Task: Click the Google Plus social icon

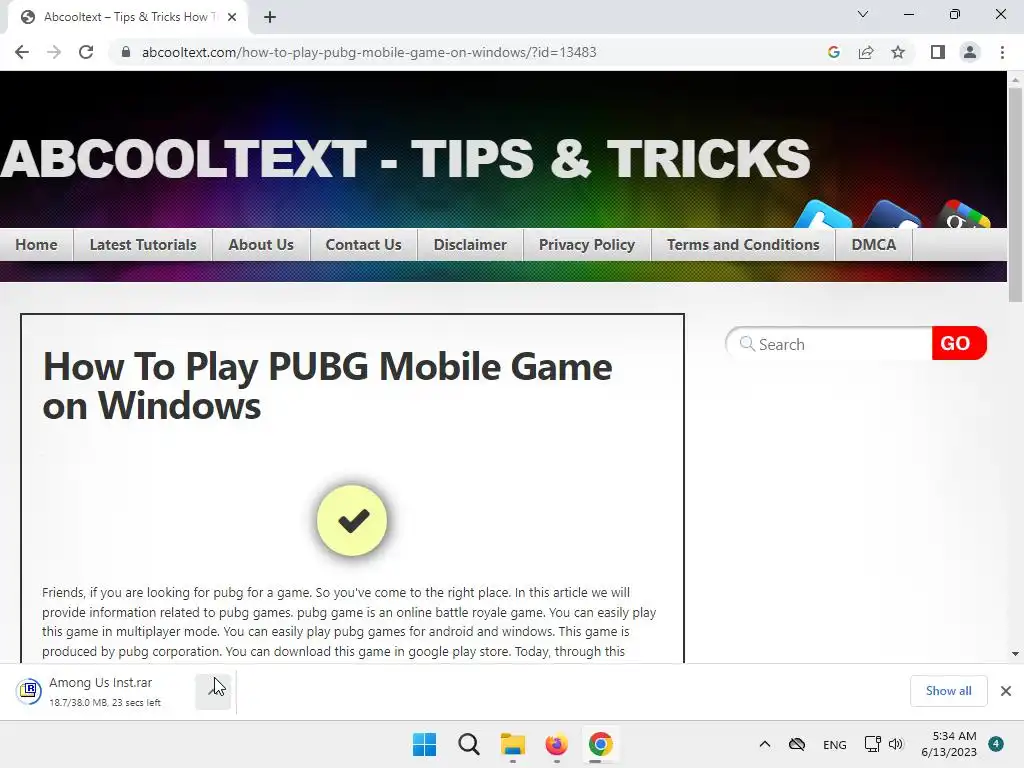Action: tap(964, 215)
